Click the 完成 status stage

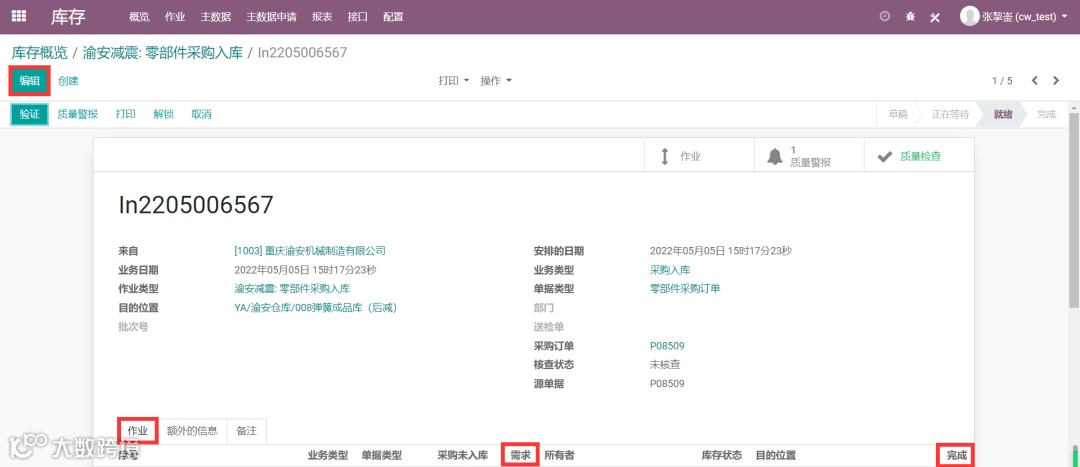1046,114
